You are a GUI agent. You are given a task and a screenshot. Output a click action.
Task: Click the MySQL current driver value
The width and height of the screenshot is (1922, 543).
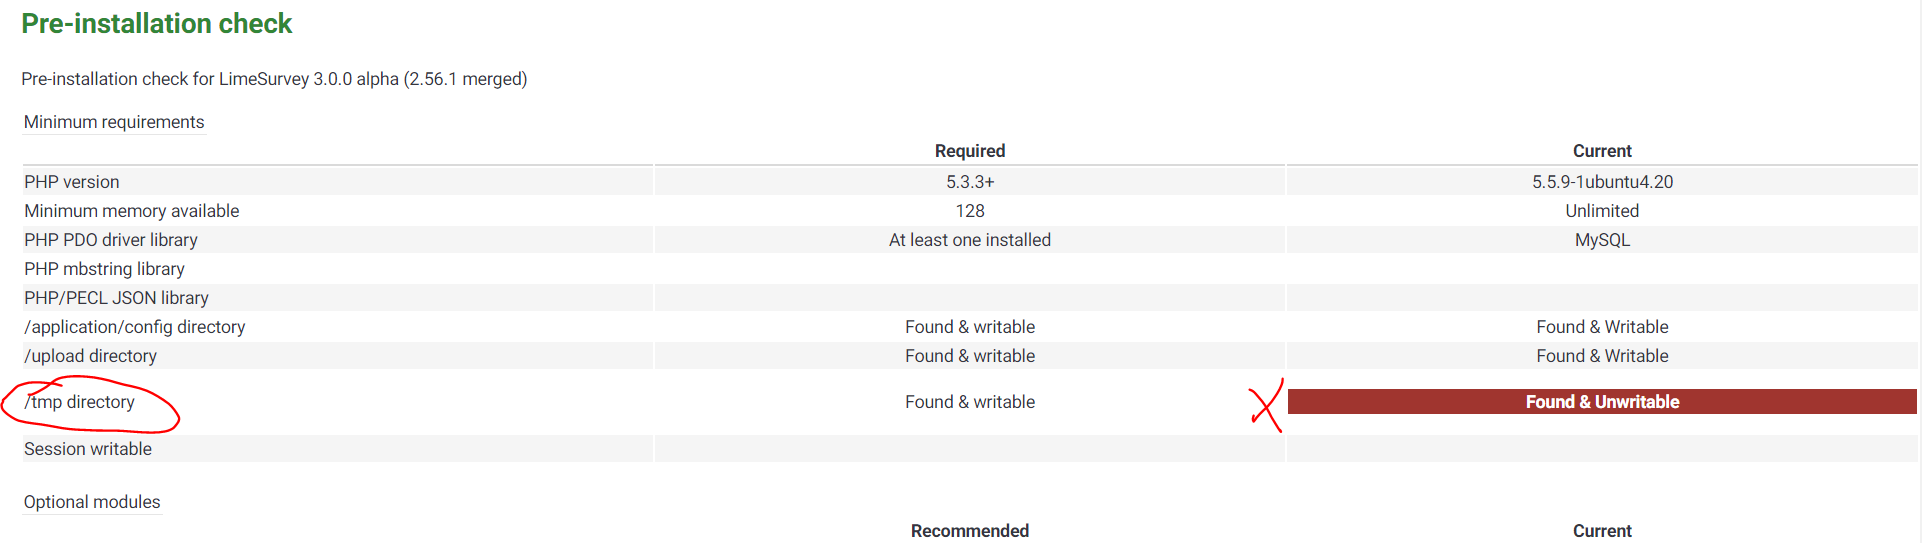pyautogui.click(x=1602, y=240)
